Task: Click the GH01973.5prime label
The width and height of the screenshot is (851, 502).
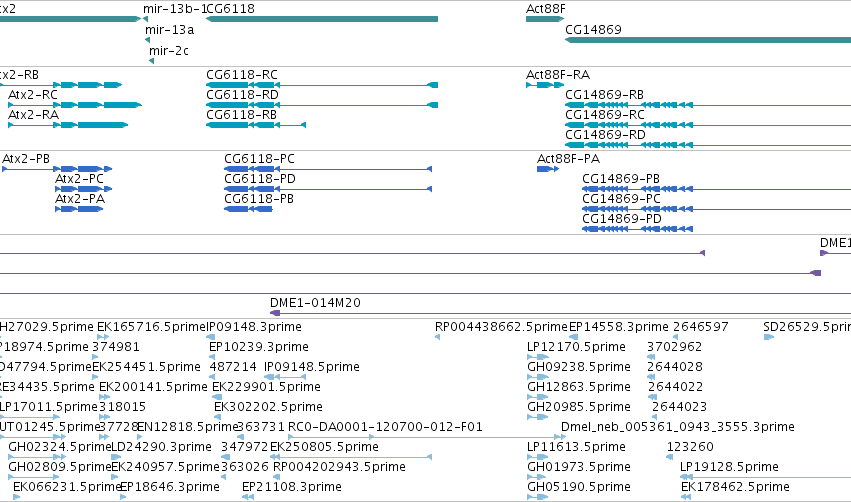Action: [x=579, y=468]
